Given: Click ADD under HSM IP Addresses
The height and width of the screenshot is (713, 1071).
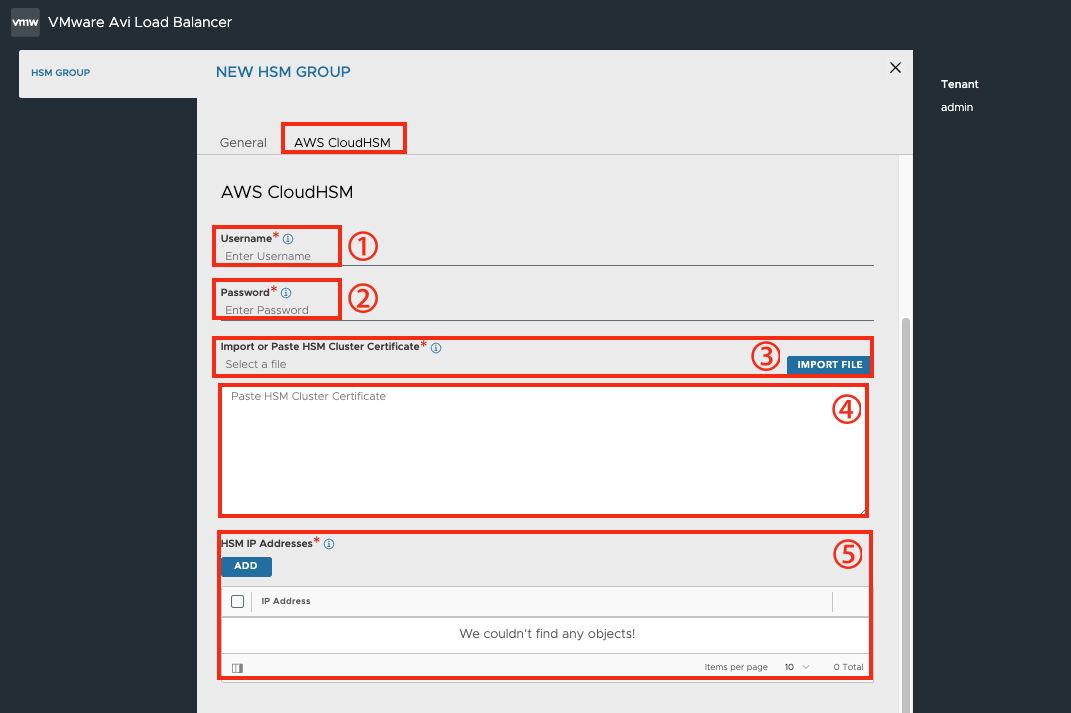Looking at the screenshot, I should [246, 566].
